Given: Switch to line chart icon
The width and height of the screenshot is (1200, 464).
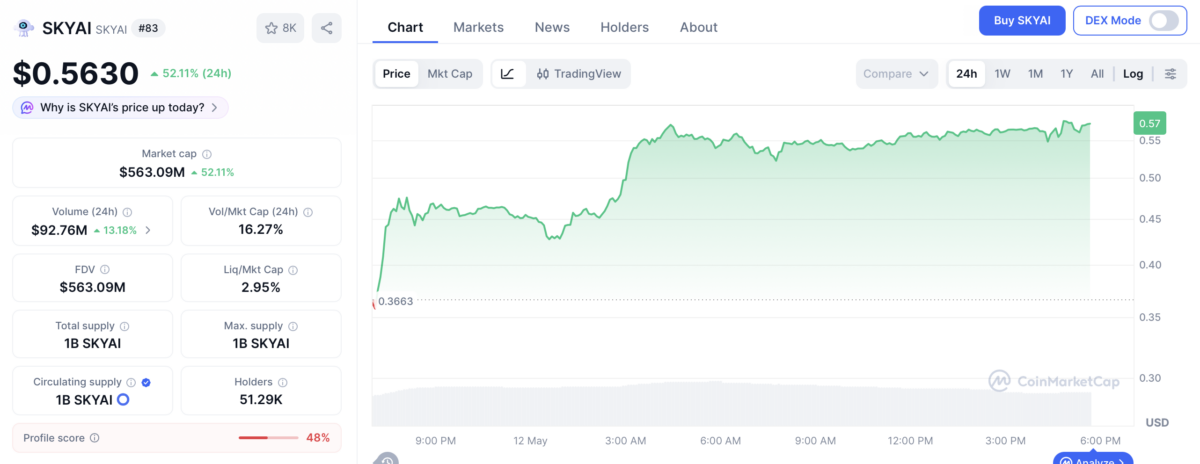Looking at the screenshot, I should click(x=508, y=74).
